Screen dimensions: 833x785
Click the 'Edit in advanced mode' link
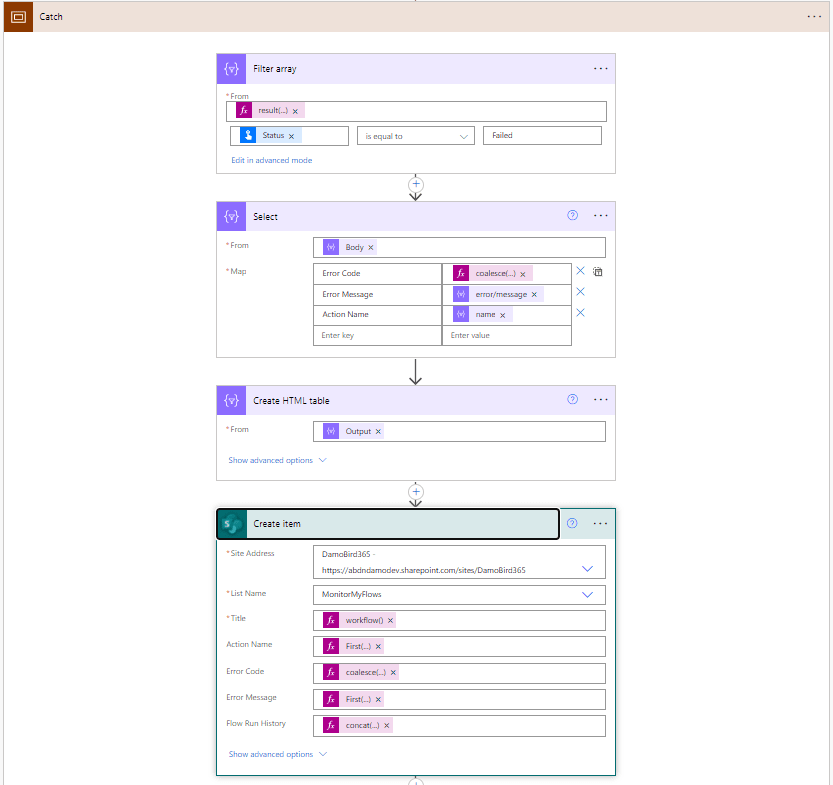[271, 159]
